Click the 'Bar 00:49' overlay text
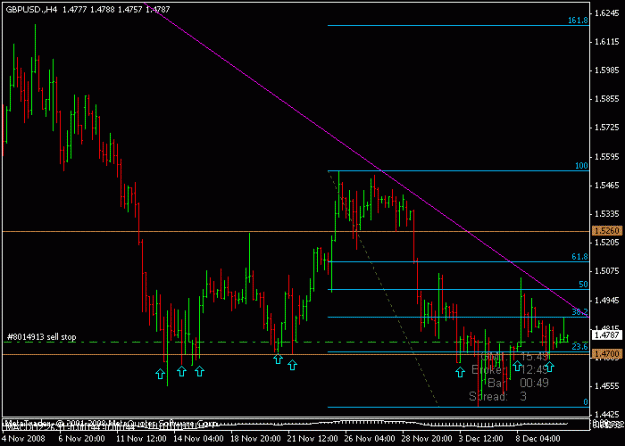This screenshot has height=446, width=625. (518, 383)
